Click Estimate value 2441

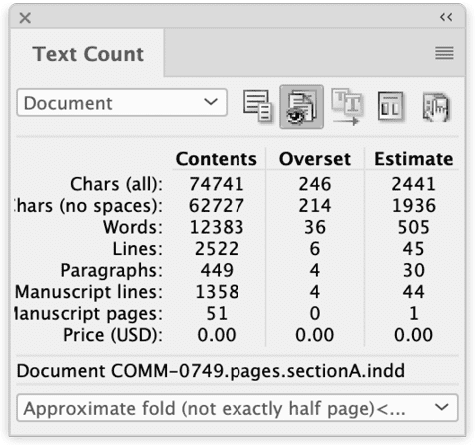pyautogui.click(x=414, y=184)
